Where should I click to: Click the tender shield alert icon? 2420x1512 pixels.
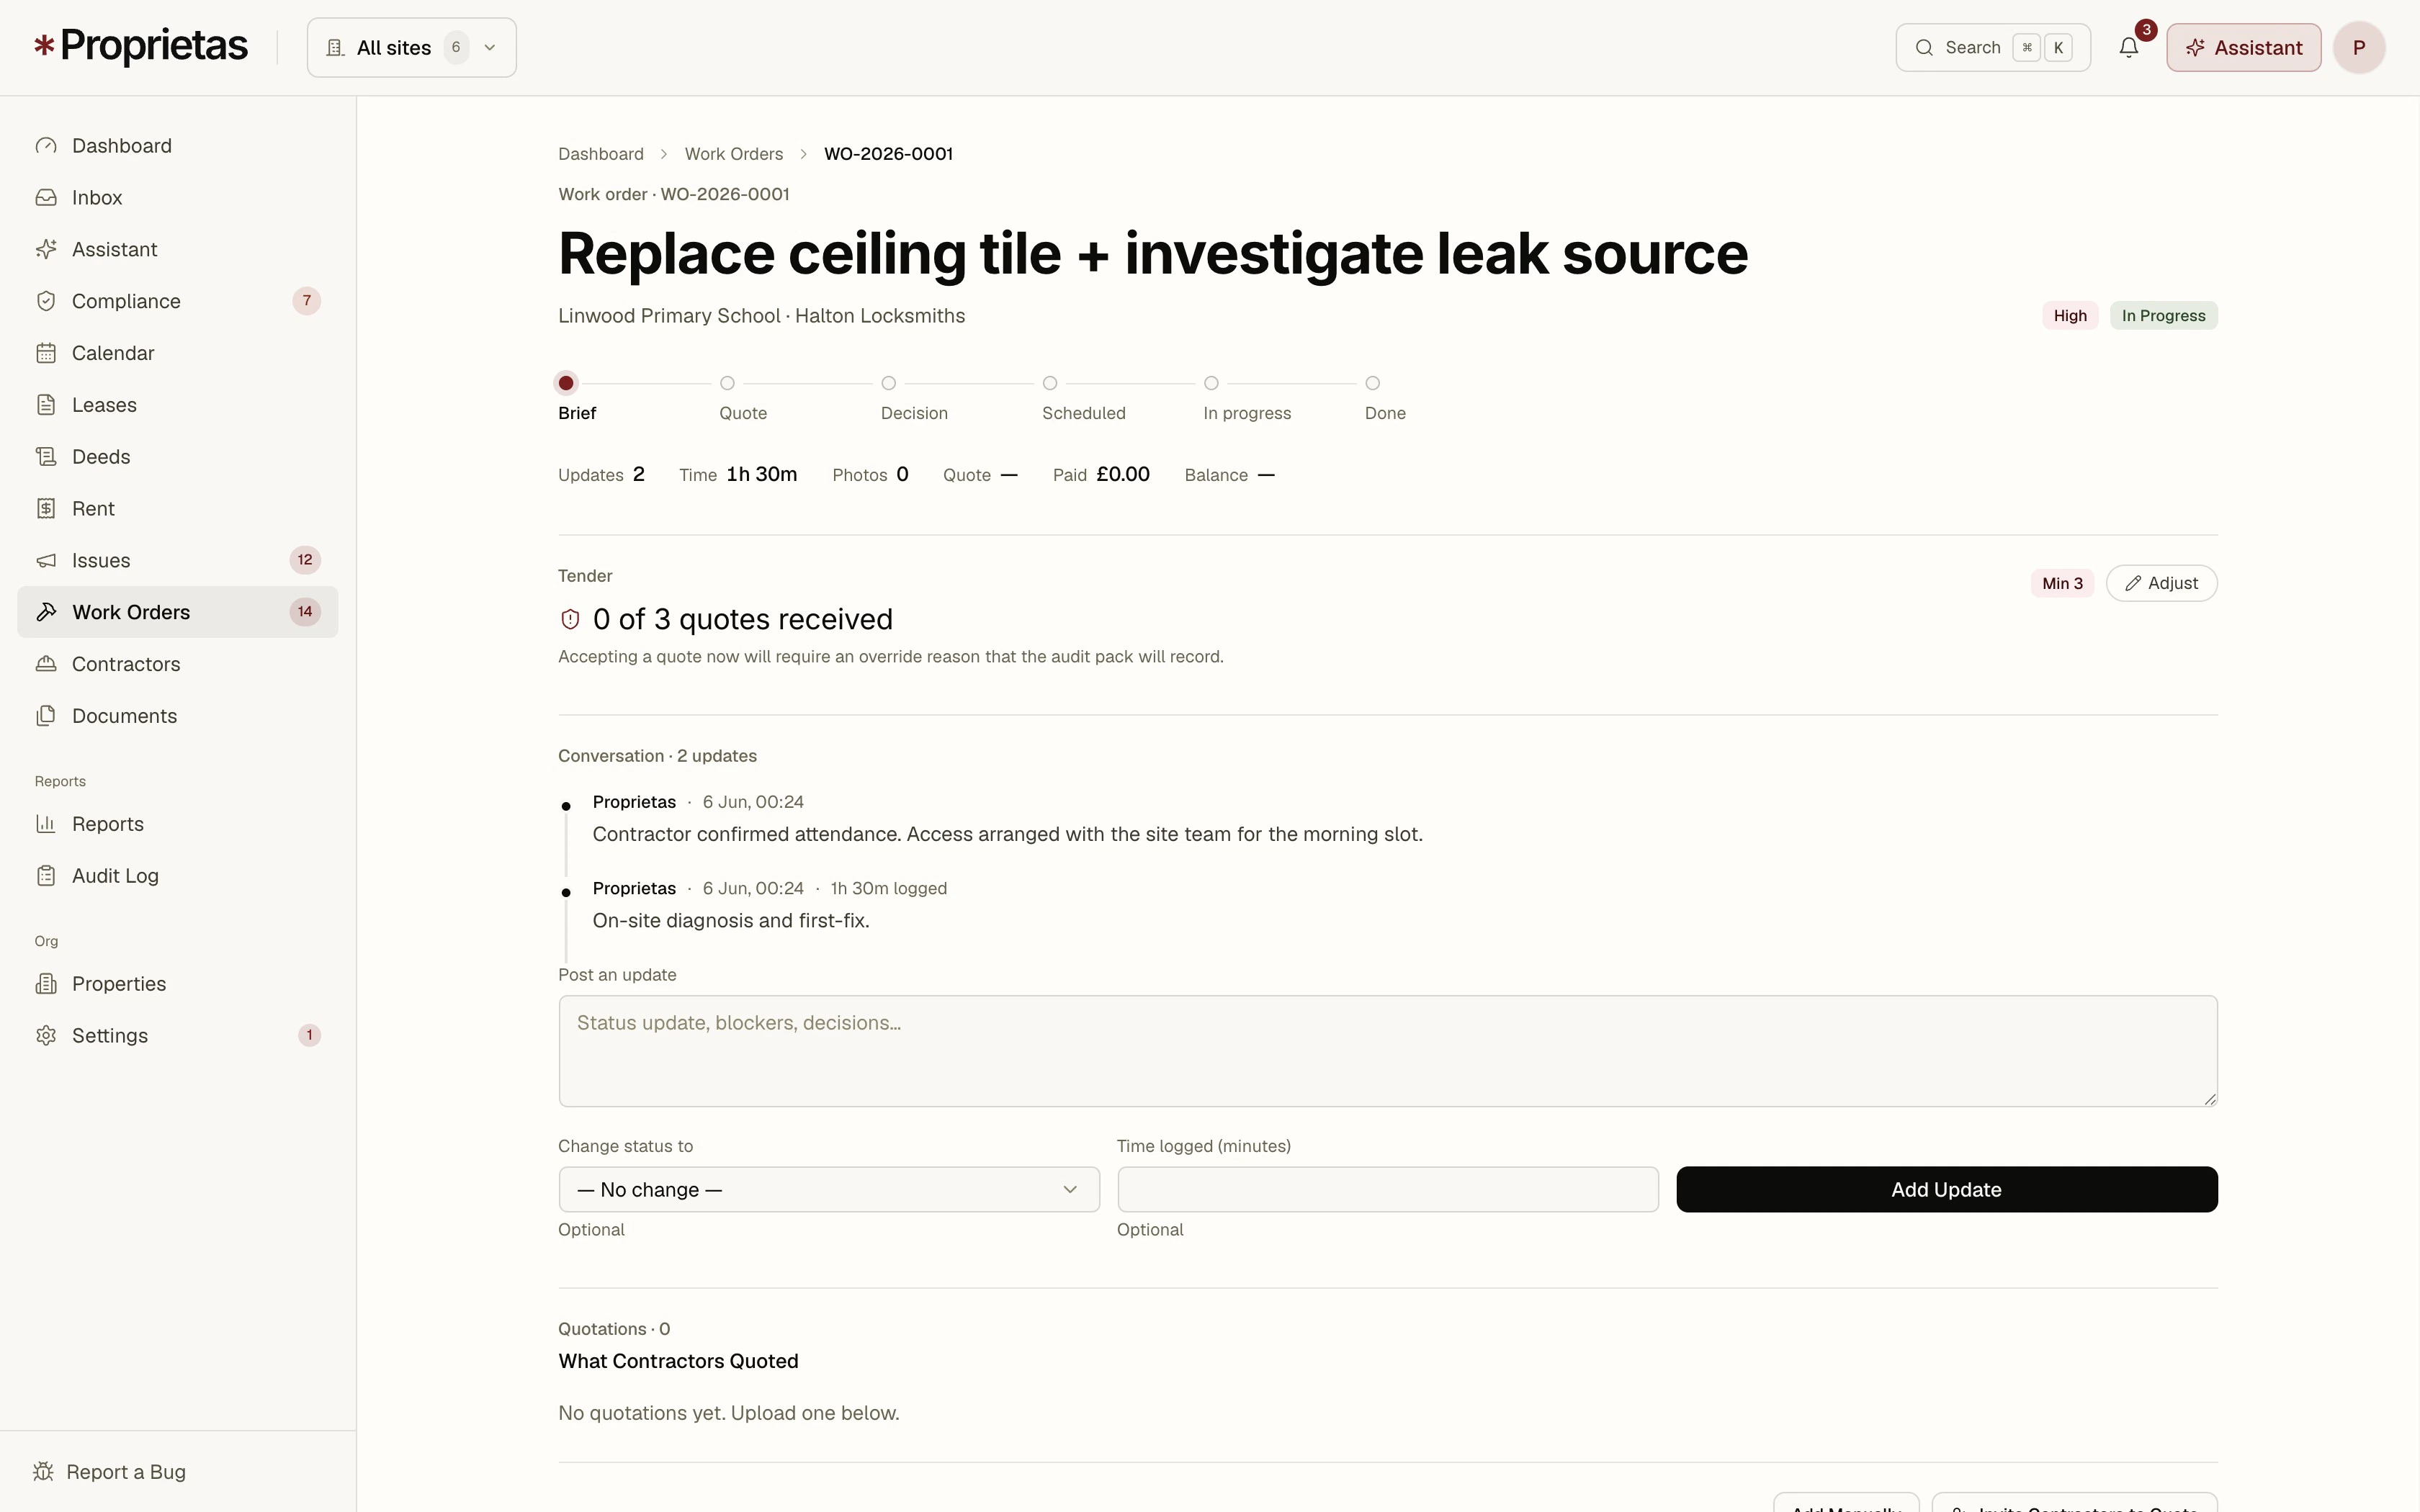coord(570,620)
